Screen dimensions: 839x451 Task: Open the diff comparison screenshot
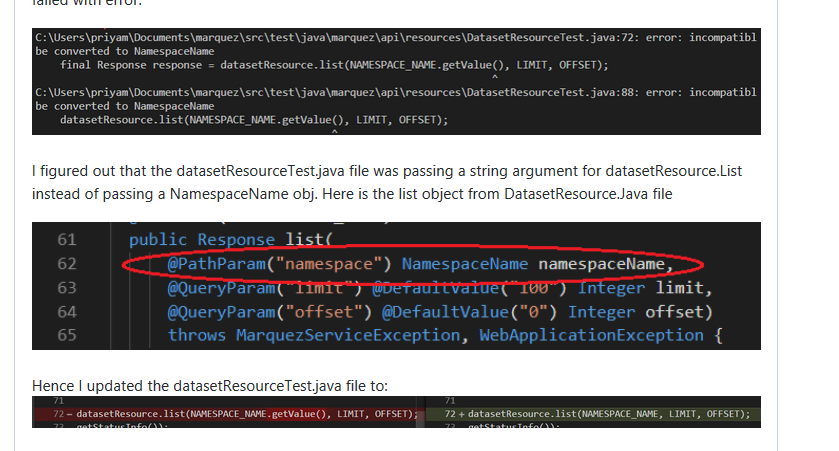(x=396, y=412)
